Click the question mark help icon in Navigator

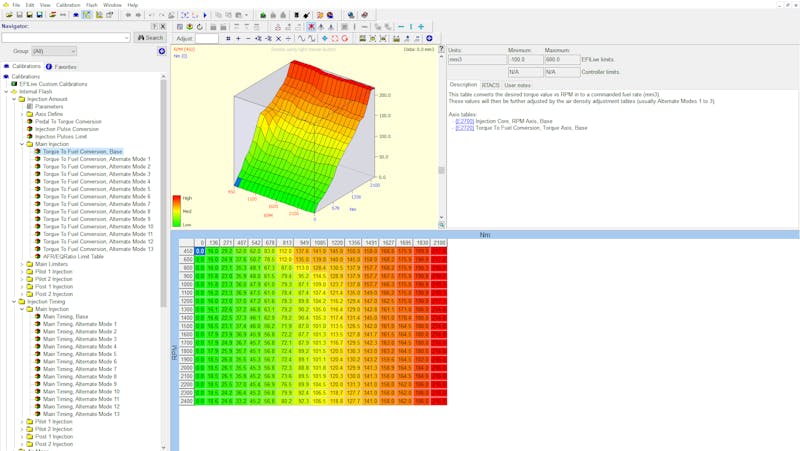coord(154,26)
